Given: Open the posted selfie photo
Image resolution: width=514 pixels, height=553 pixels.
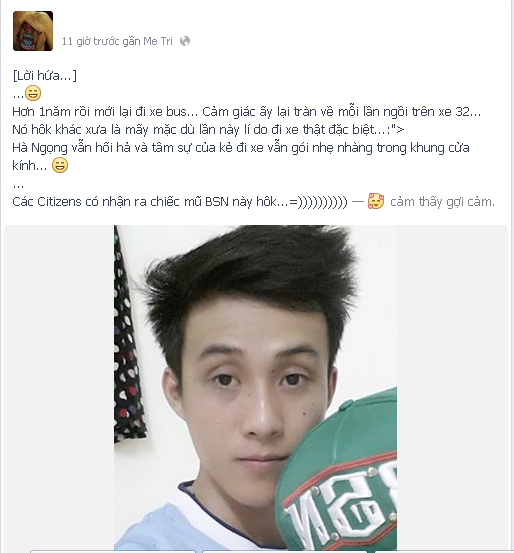Looking at the screenshot, I should point(255,387).
